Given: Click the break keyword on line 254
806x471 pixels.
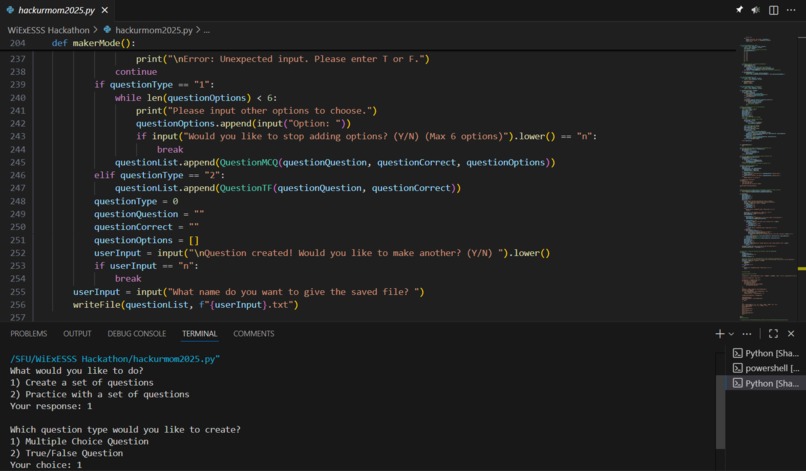Looking at the screenshot, I should click(x=128, y=279).
